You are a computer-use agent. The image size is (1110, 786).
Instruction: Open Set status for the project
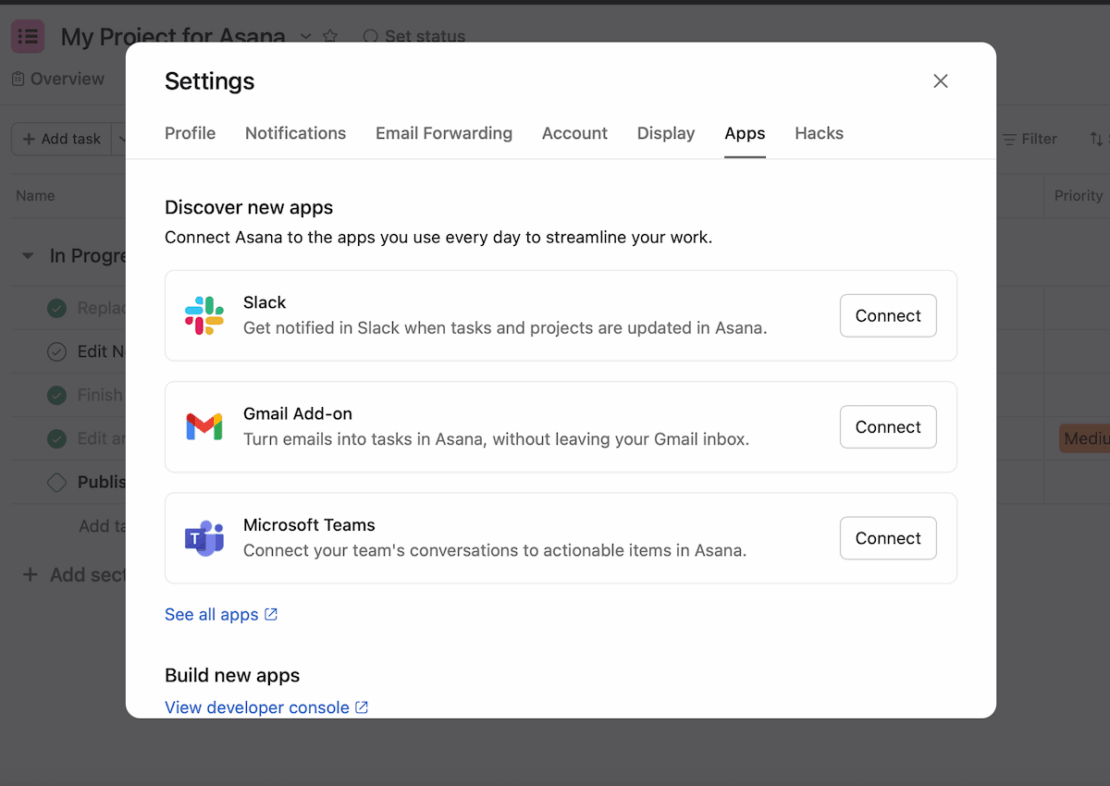tap(413, 36)
